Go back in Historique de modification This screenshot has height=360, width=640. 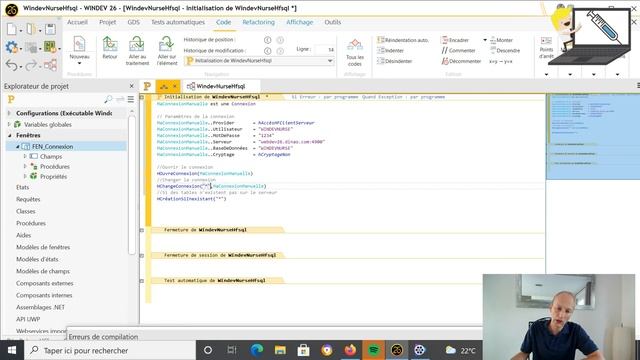[267, 51]
